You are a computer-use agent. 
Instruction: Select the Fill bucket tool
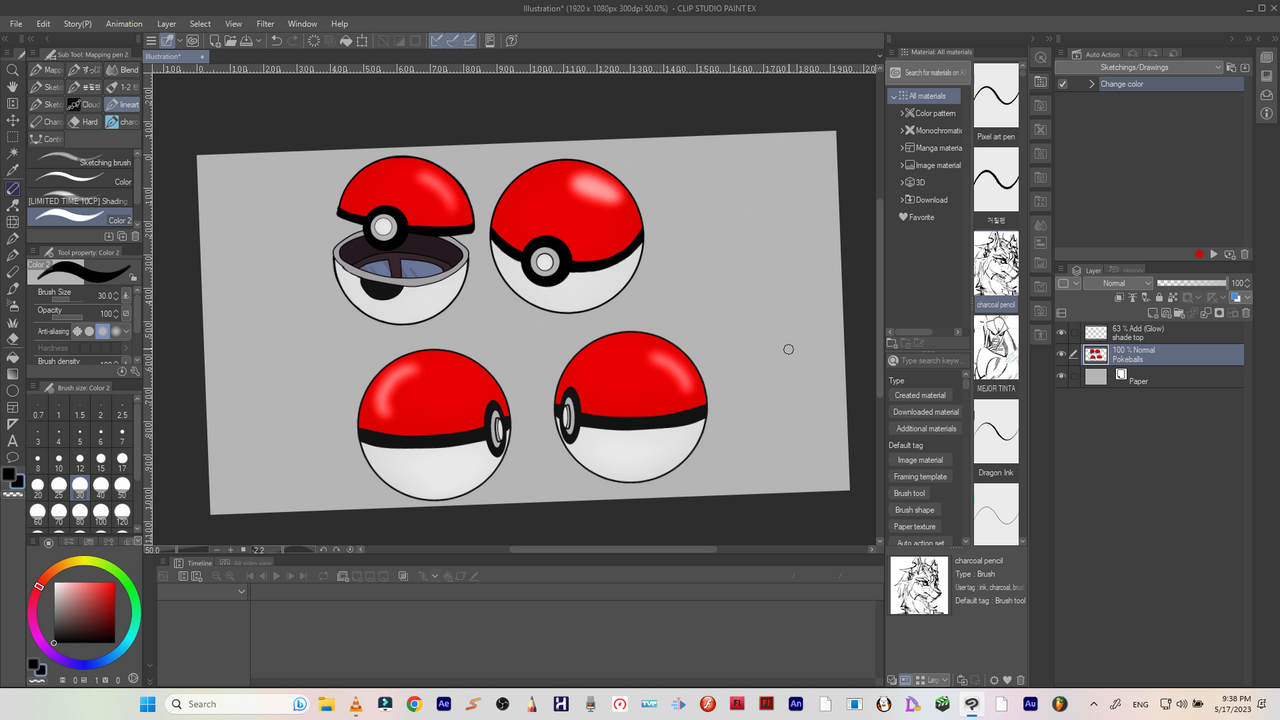[13, 357]
